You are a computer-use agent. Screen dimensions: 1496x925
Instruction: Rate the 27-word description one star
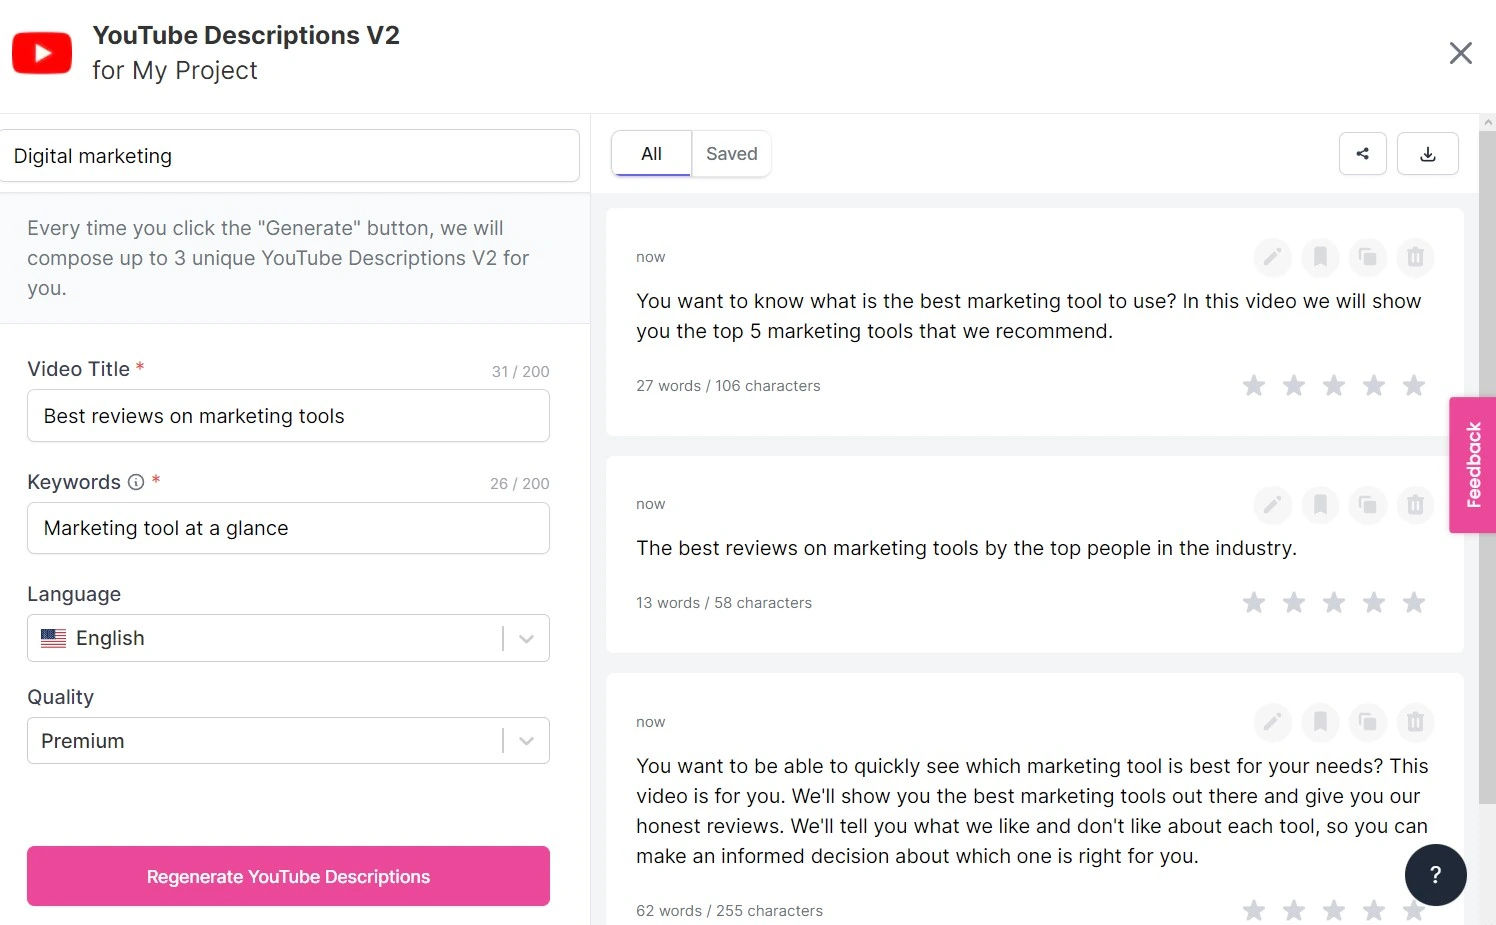click(1254, 385)
